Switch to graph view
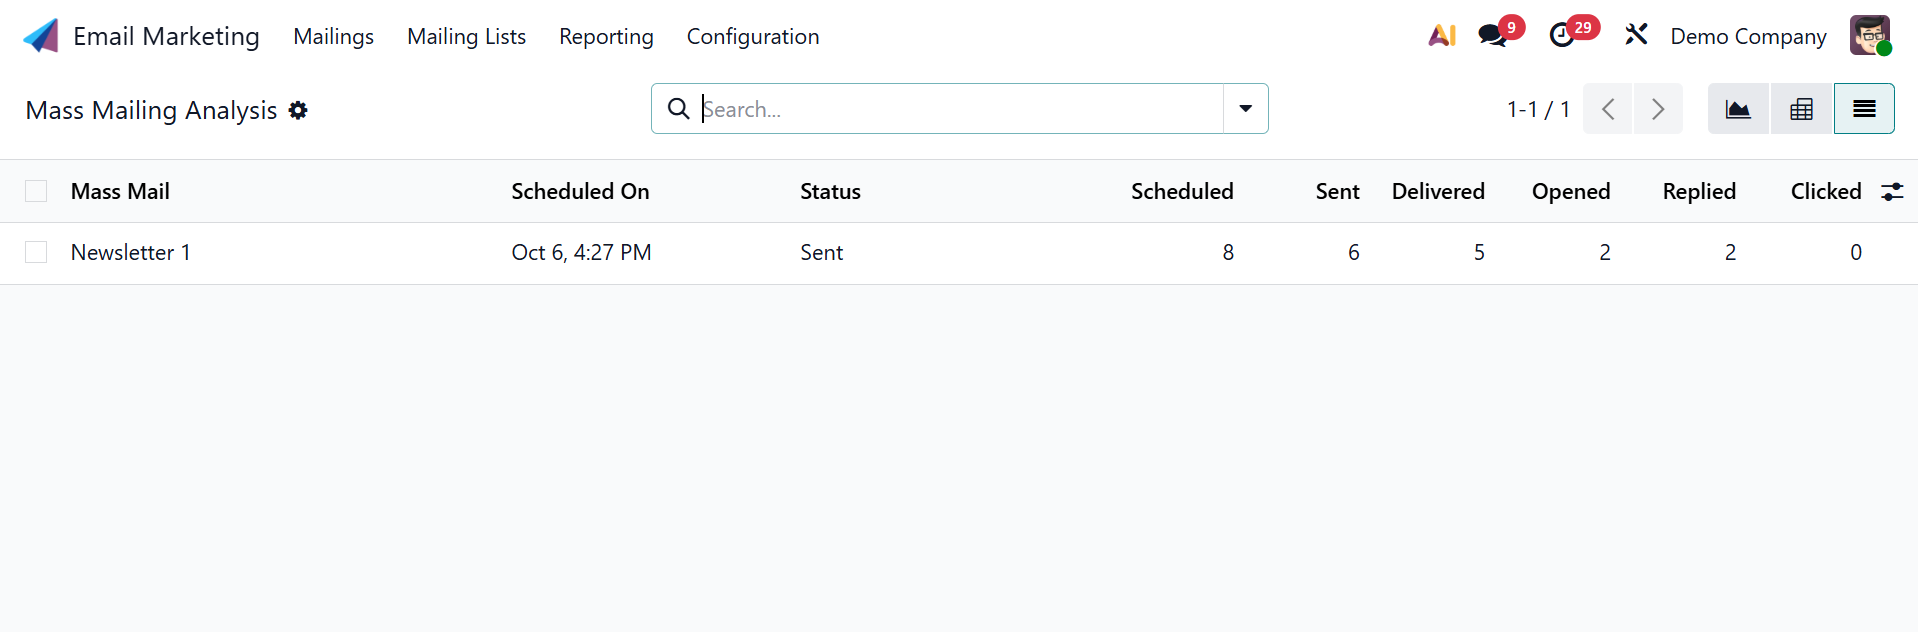 tap(1738, 109)
